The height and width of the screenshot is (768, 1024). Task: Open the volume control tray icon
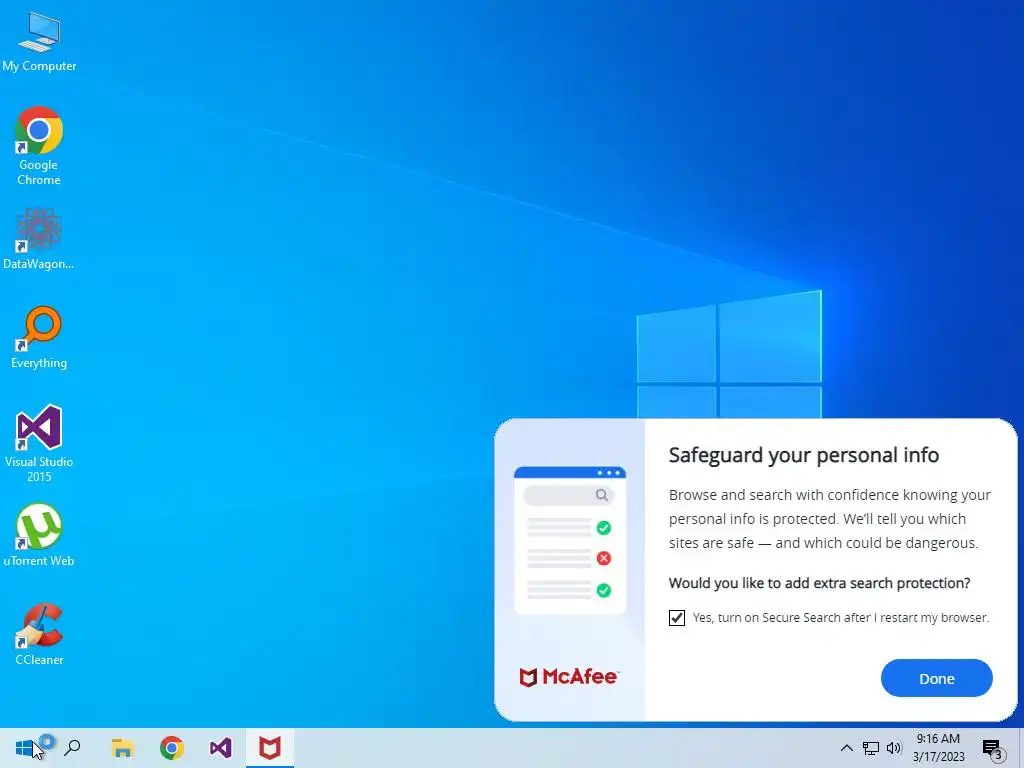click(x=894, y=748)
